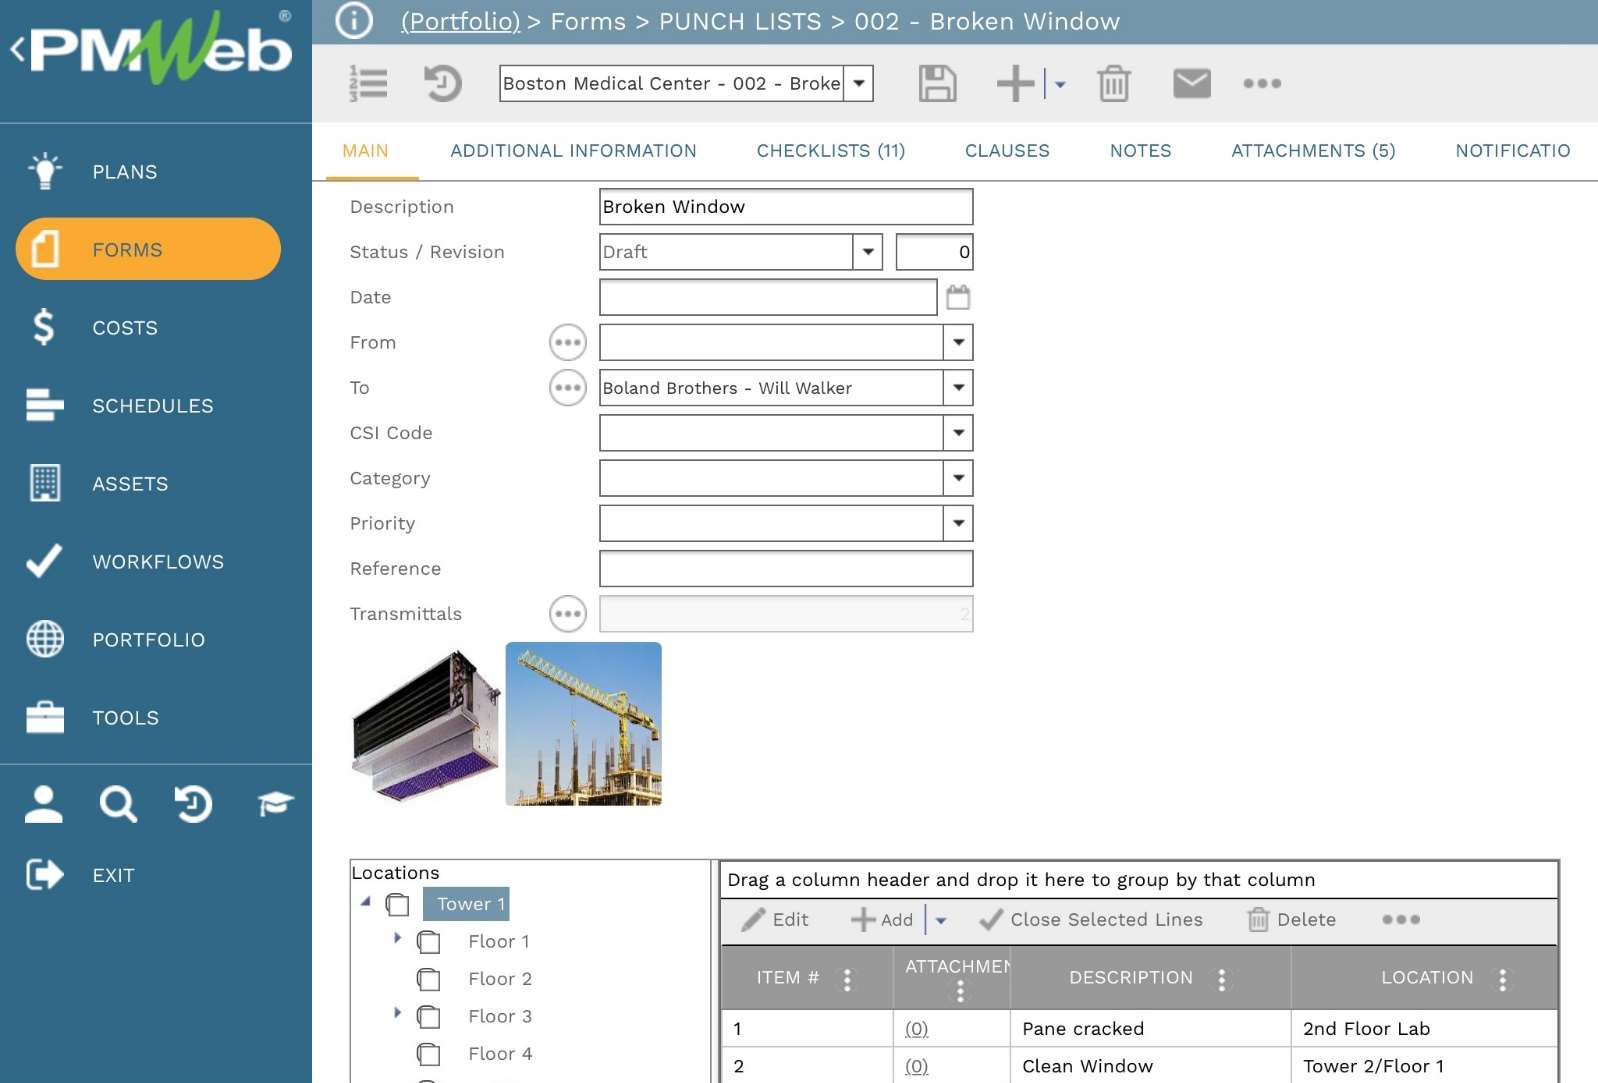The image size is (1598, 1083).
Task: Click the search magnifier icon in sidebar
Action: 117,804
